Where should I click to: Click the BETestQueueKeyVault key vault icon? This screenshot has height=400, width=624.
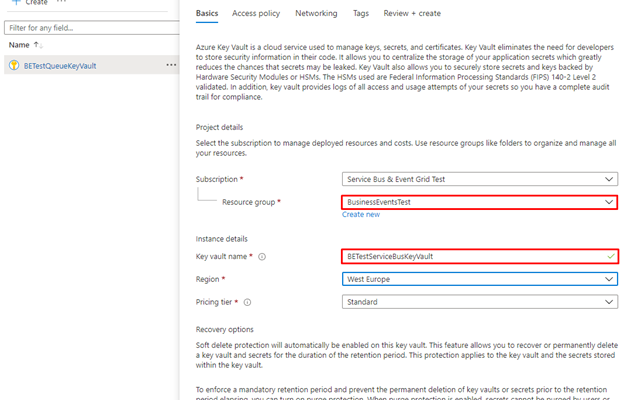[14, 65]
